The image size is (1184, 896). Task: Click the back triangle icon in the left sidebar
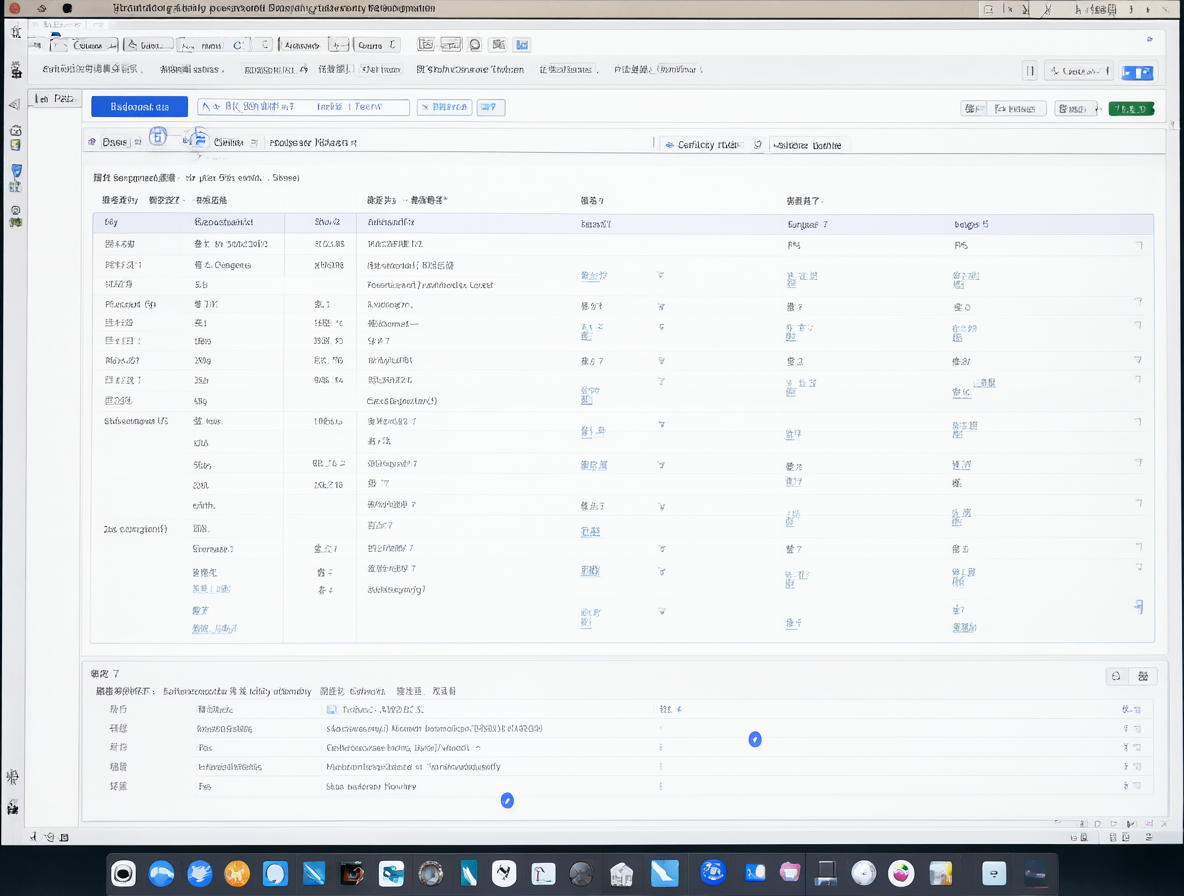click(14, 104)
